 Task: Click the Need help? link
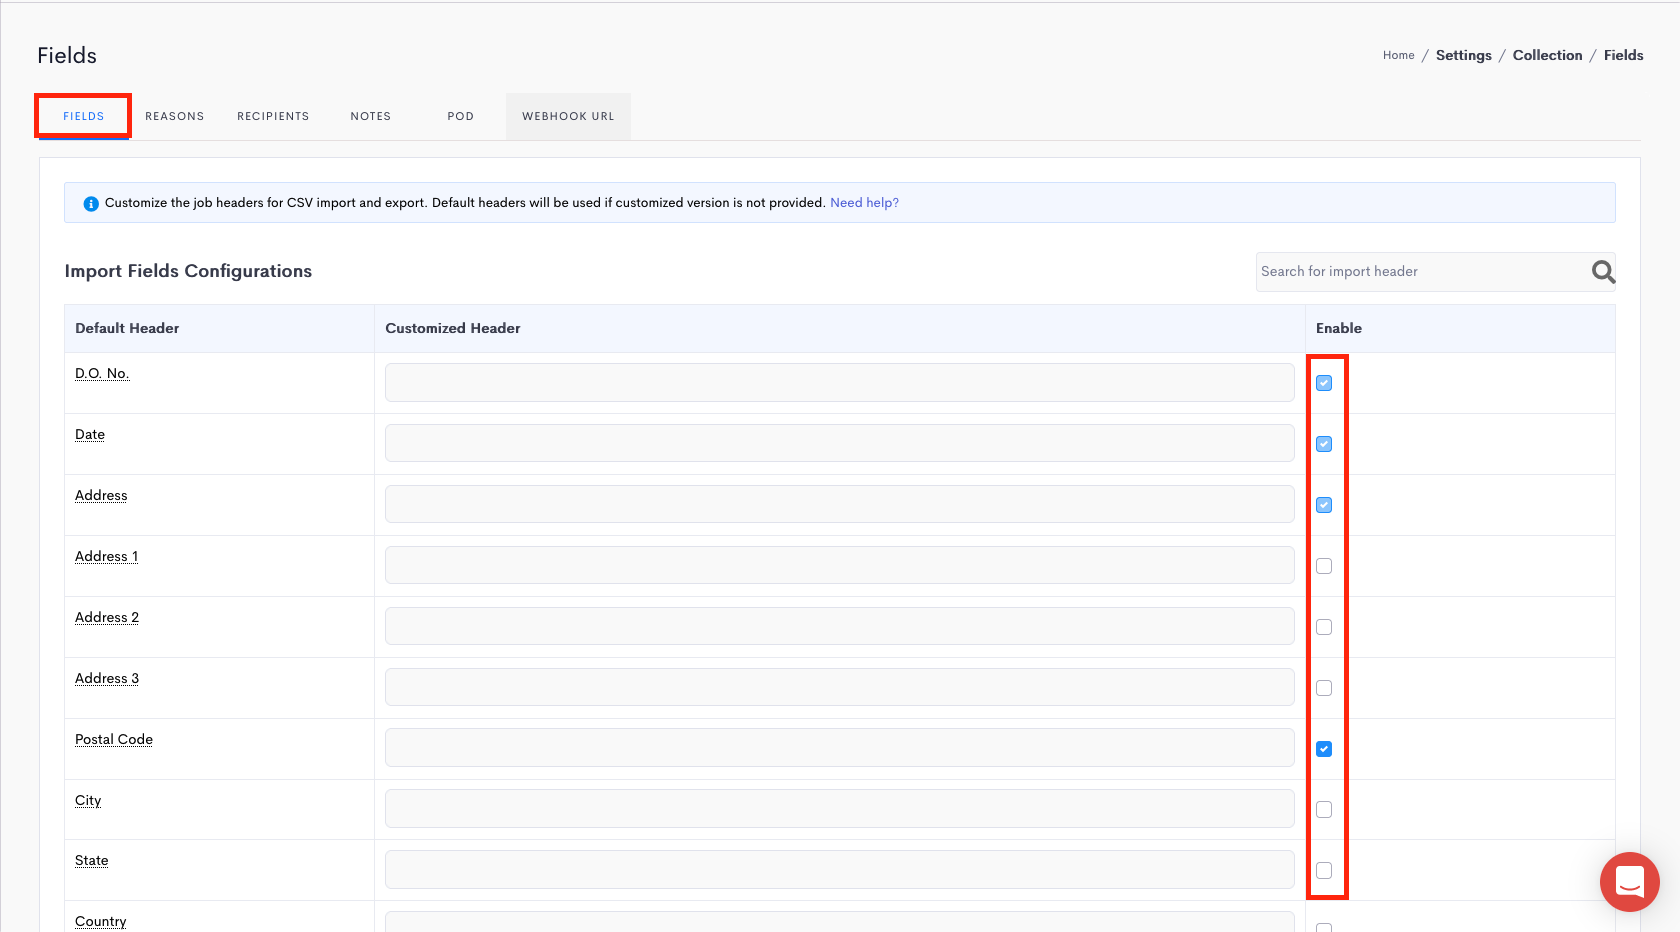864,203
